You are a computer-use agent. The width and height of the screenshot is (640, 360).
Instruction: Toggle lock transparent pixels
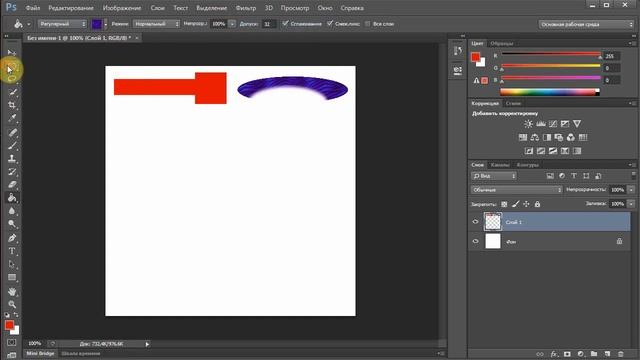[x=504, y=204]
